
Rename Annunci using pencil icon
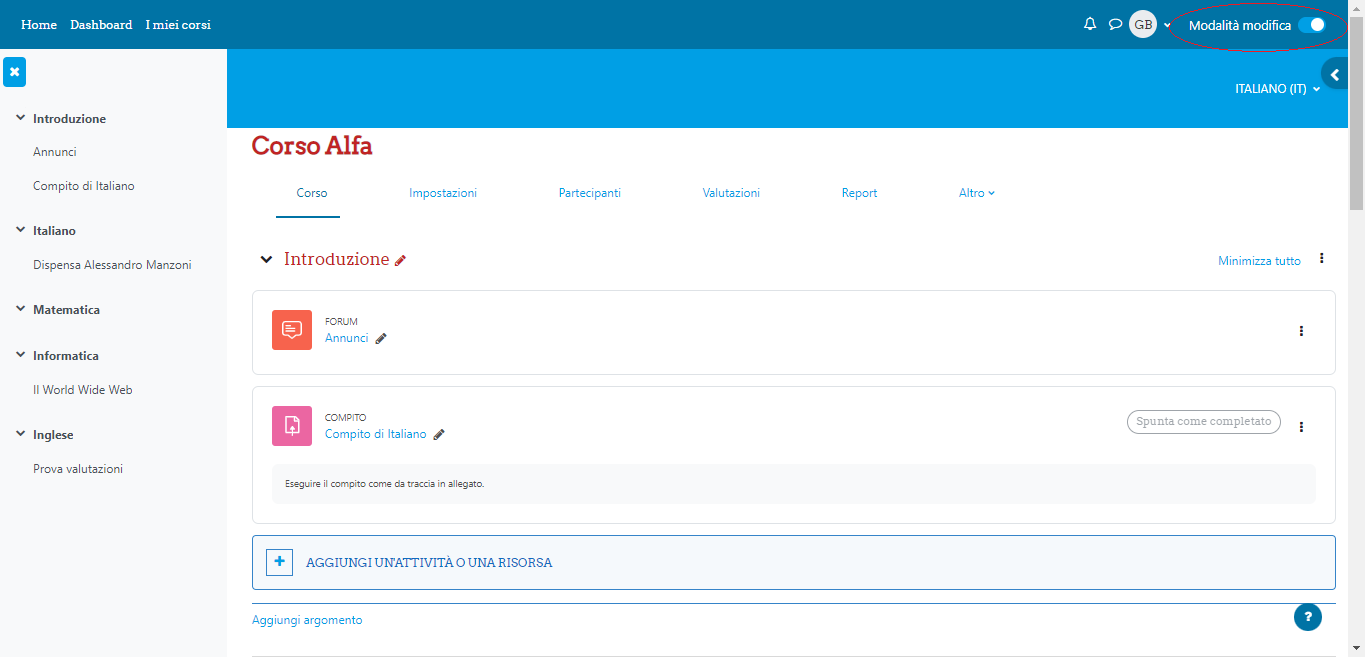381,339
